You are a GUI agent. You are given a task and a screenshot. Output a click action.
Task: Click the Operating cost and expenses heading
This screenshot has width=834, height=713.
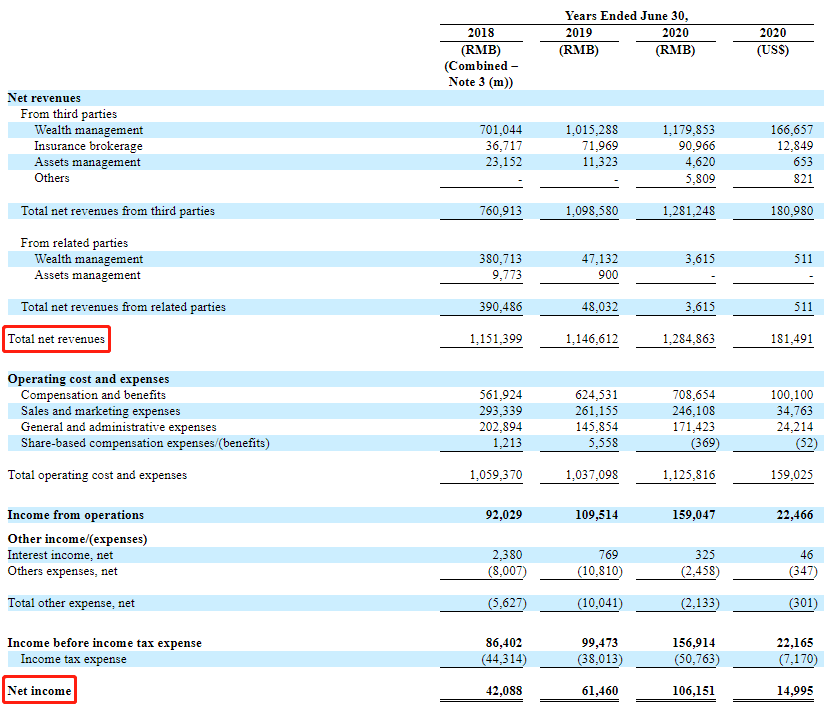tap(88, 379)
